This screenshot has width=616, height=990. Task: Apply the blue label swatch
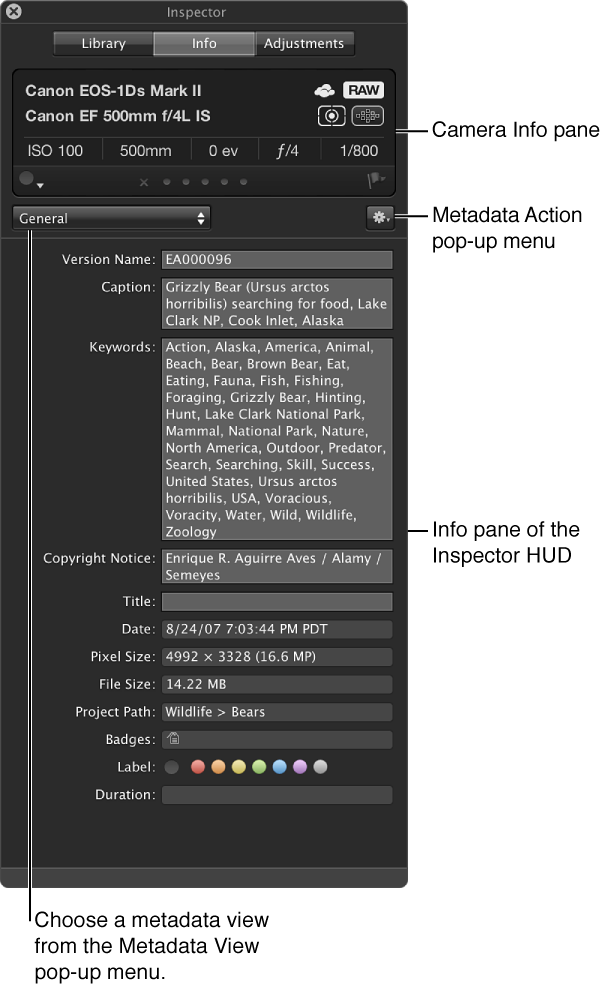coord(280,767)
